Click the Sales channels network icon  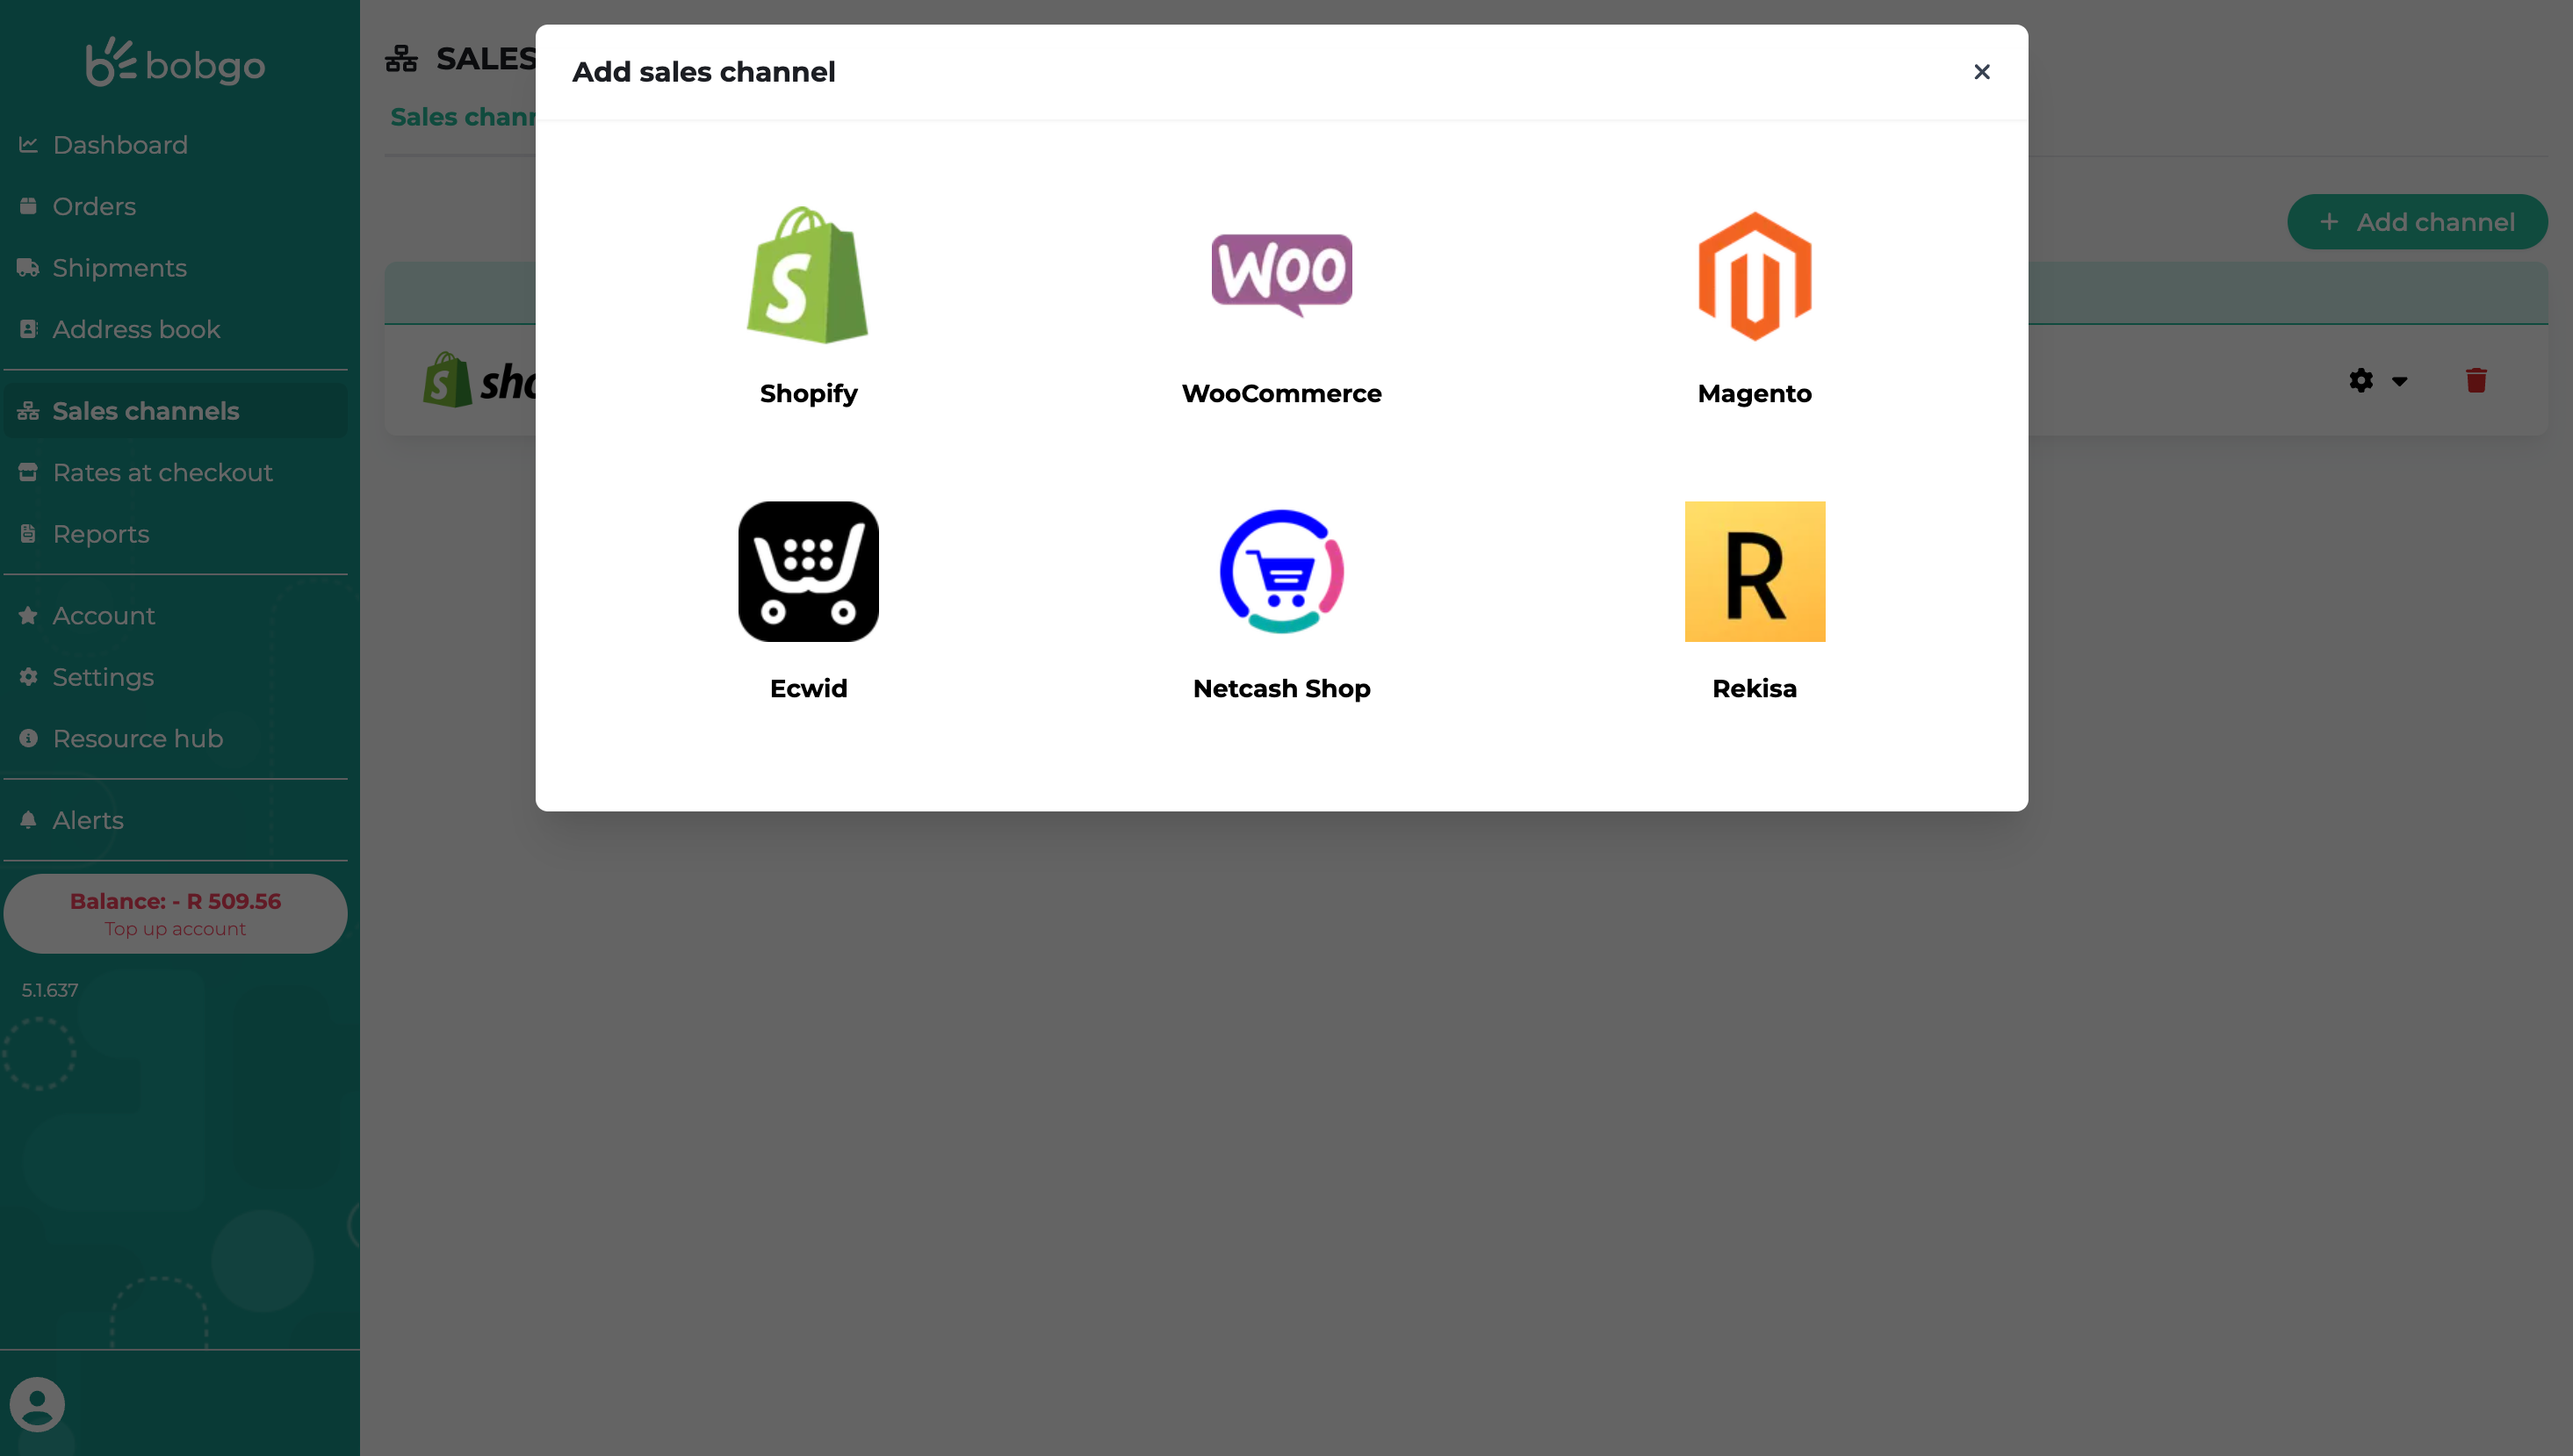(x=28, y=411)
